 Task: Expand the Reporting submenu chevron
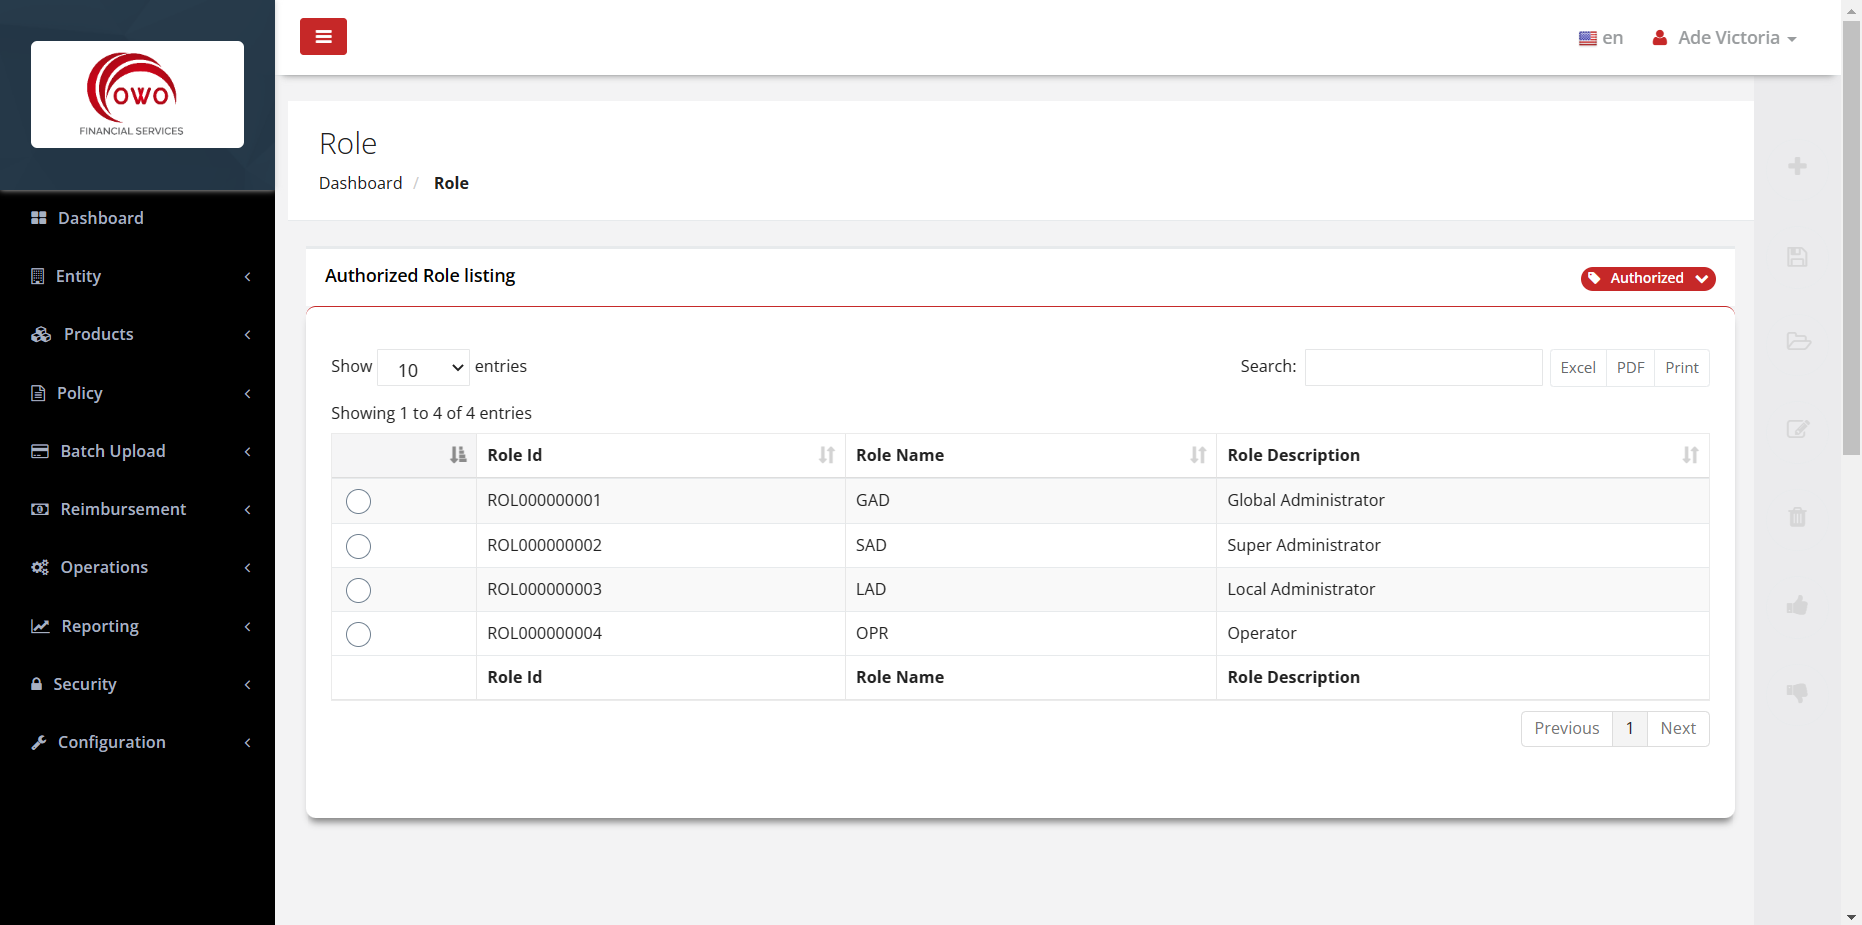point(247,627)
